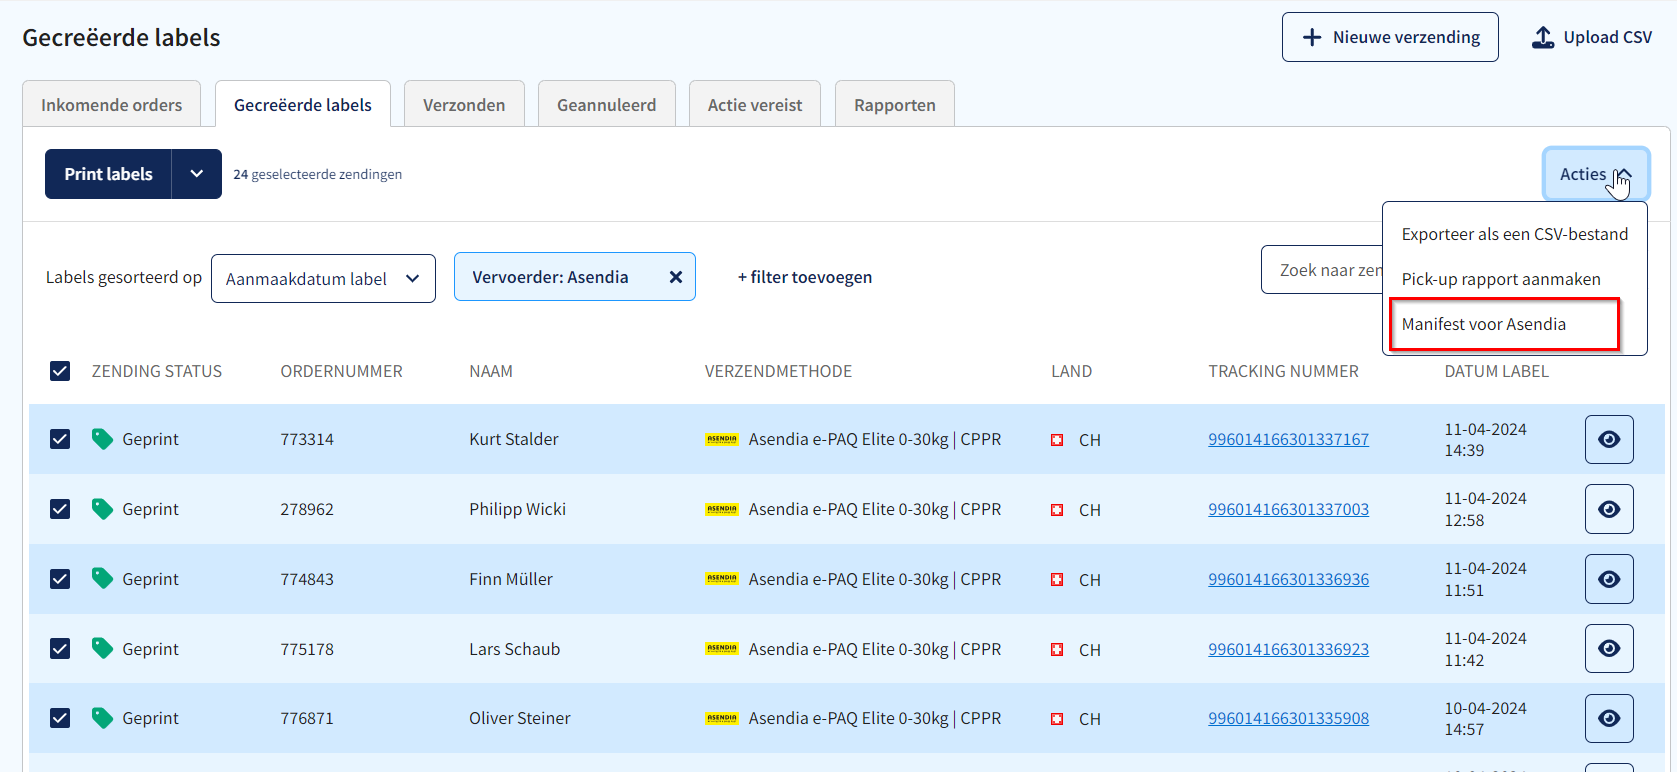The height and width of the screenshot is (772, 1677).
Task: View details of order 774843 eye icon
Action: tap(1609, 579)
